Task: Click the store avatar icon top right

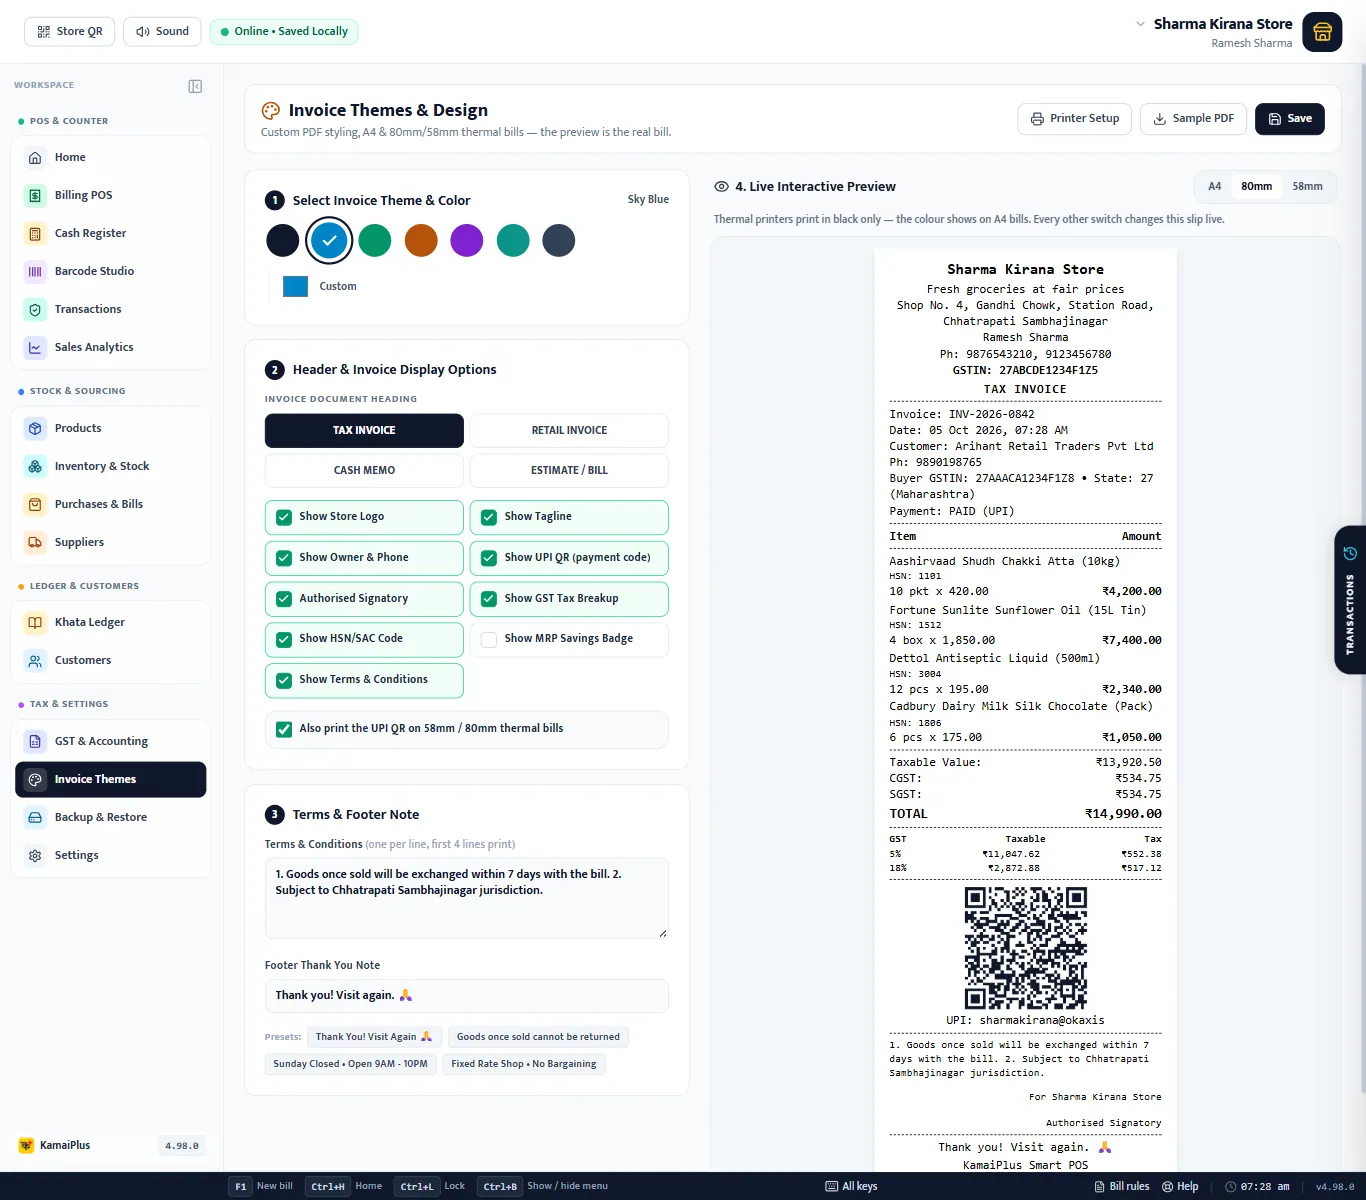Action: [x=1322, y=32]
